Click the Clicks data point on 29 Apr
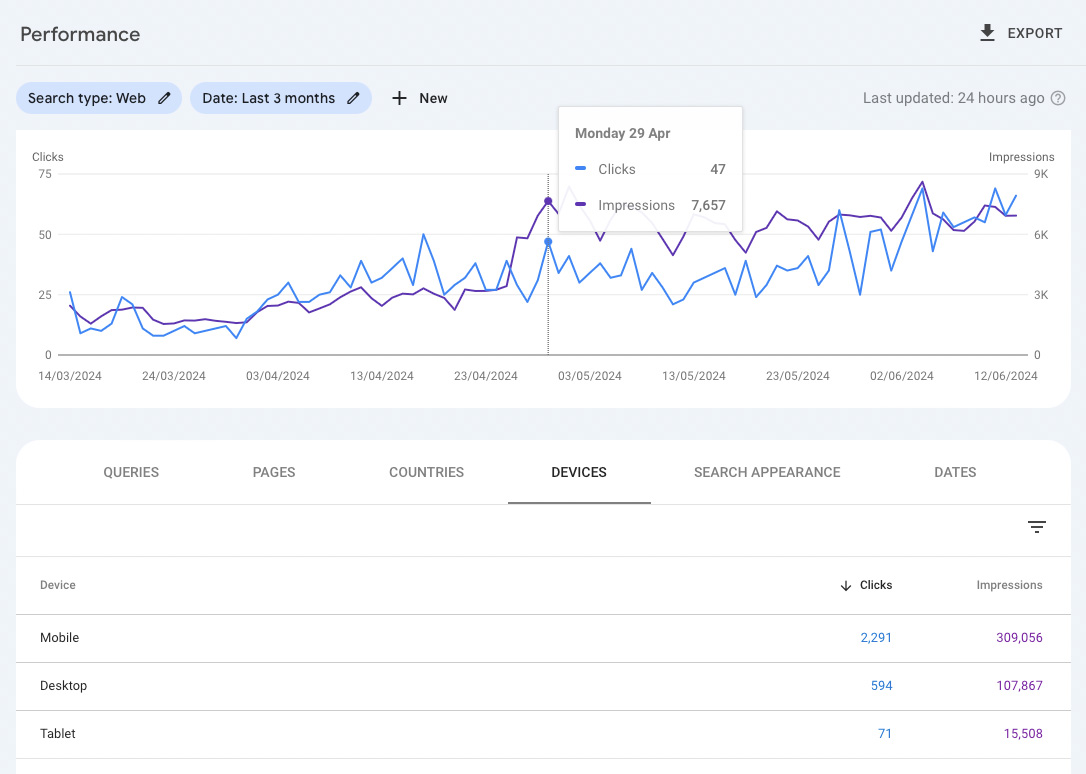This screenshot has width=1086, height=774. point(548,242)
